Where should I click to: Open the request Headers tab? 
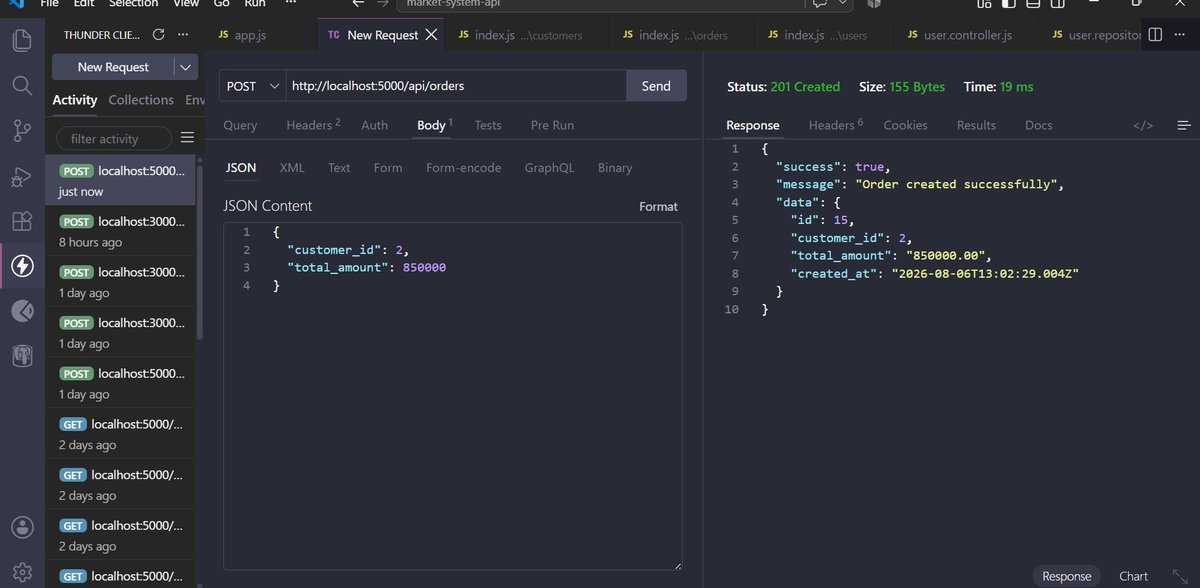pos(313,125)
